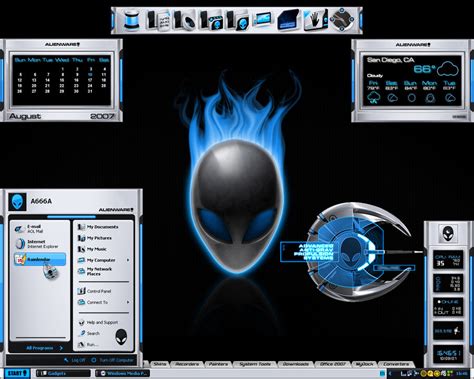Select the Recorders tab on the bottom dock

(x=187, y=364)
